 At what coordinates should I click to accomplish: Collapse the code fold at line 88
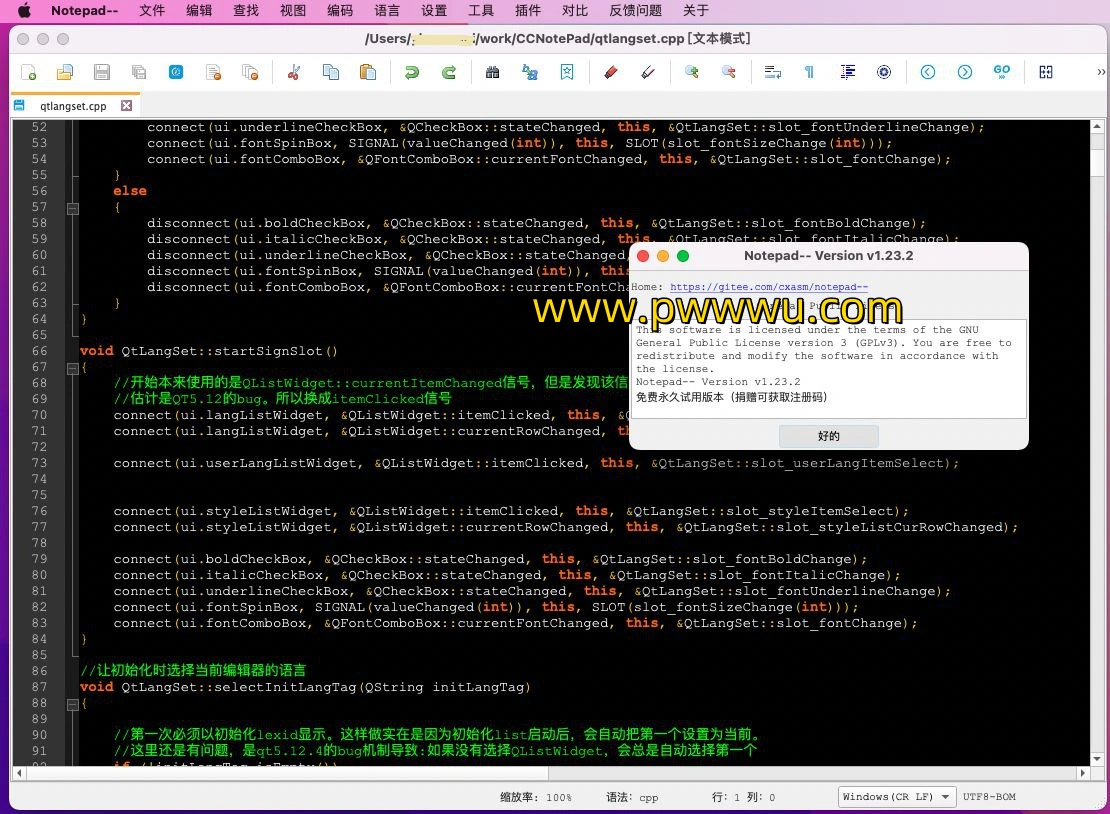coord(72,704)
